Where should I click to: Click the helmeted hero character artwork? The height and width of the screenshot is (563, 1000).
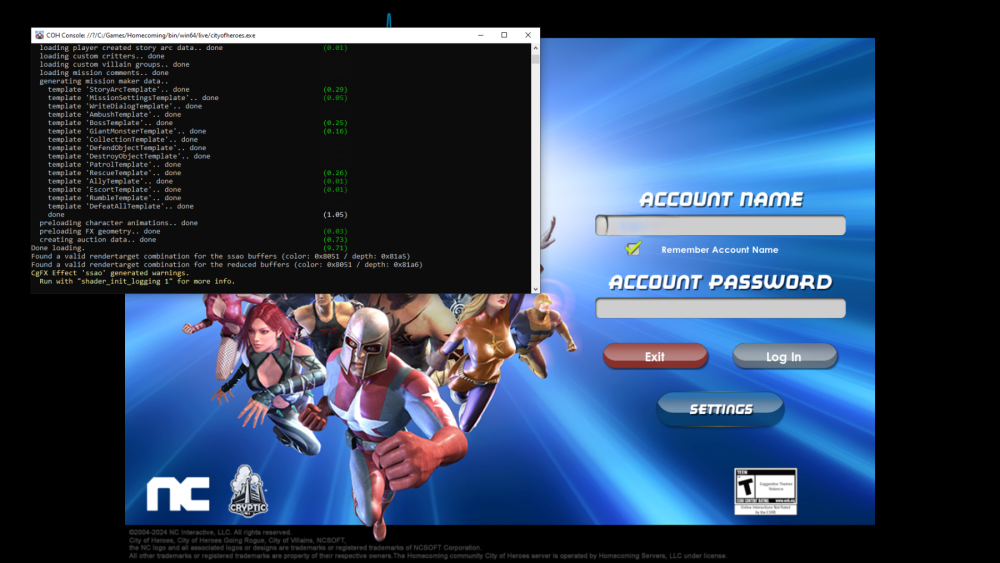pyautogui.click(x=385, y=400)
